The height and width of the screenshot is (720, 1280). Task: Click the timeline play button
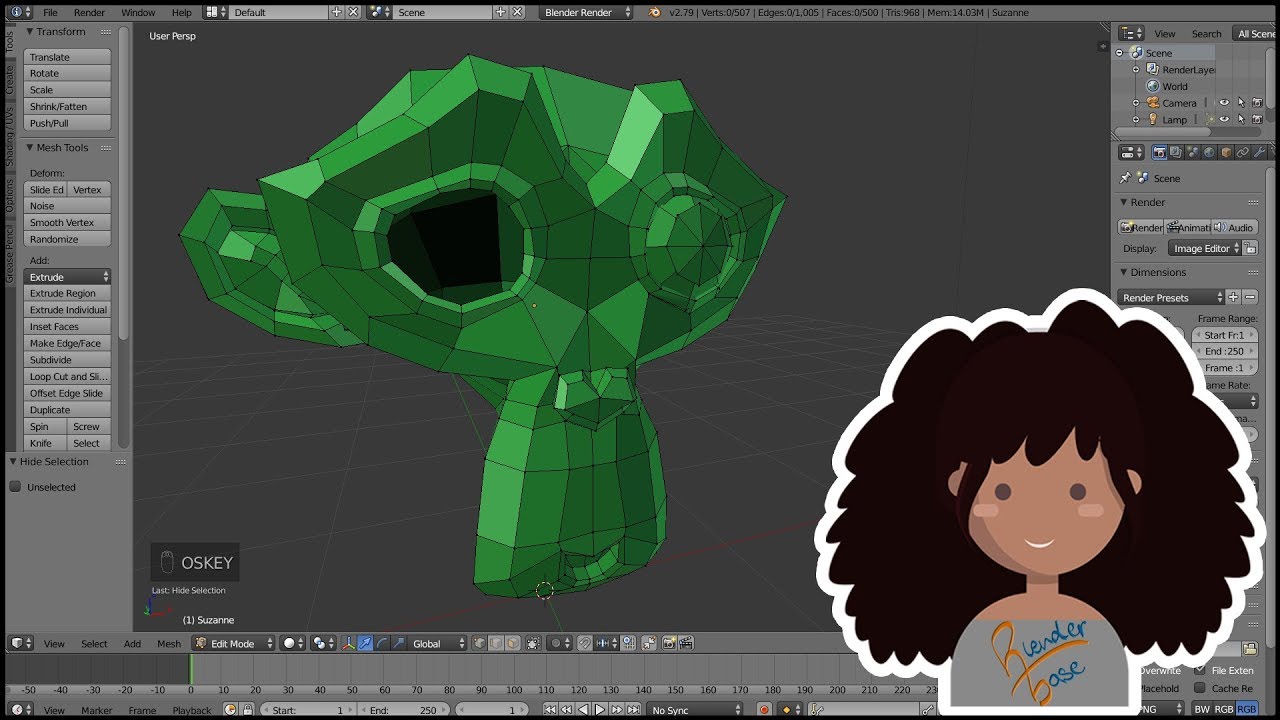[600, 710]
